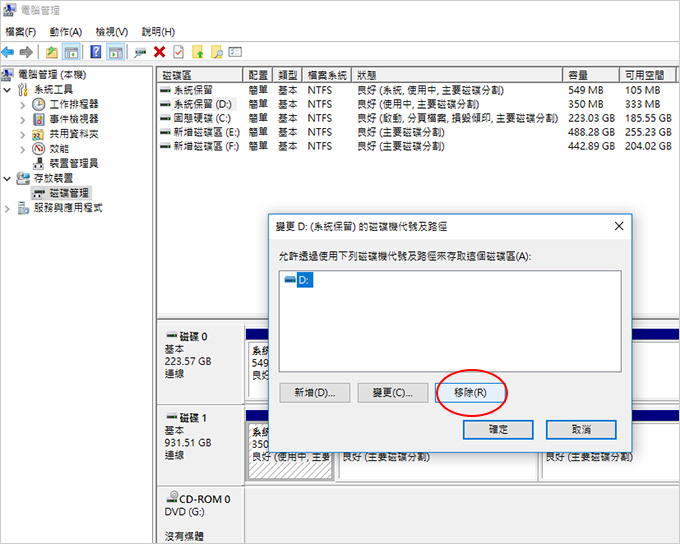
Task: Collapse the 存放裝置 tree node
Action: [7, 178]
